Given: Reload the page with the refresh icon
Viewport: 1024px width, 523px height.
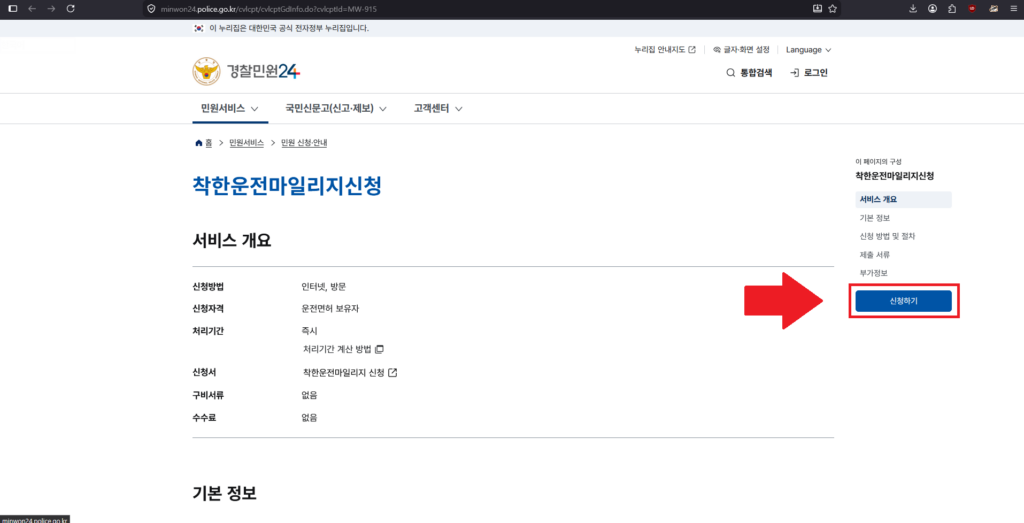Looking at the screenshot, I should [71, 9].
